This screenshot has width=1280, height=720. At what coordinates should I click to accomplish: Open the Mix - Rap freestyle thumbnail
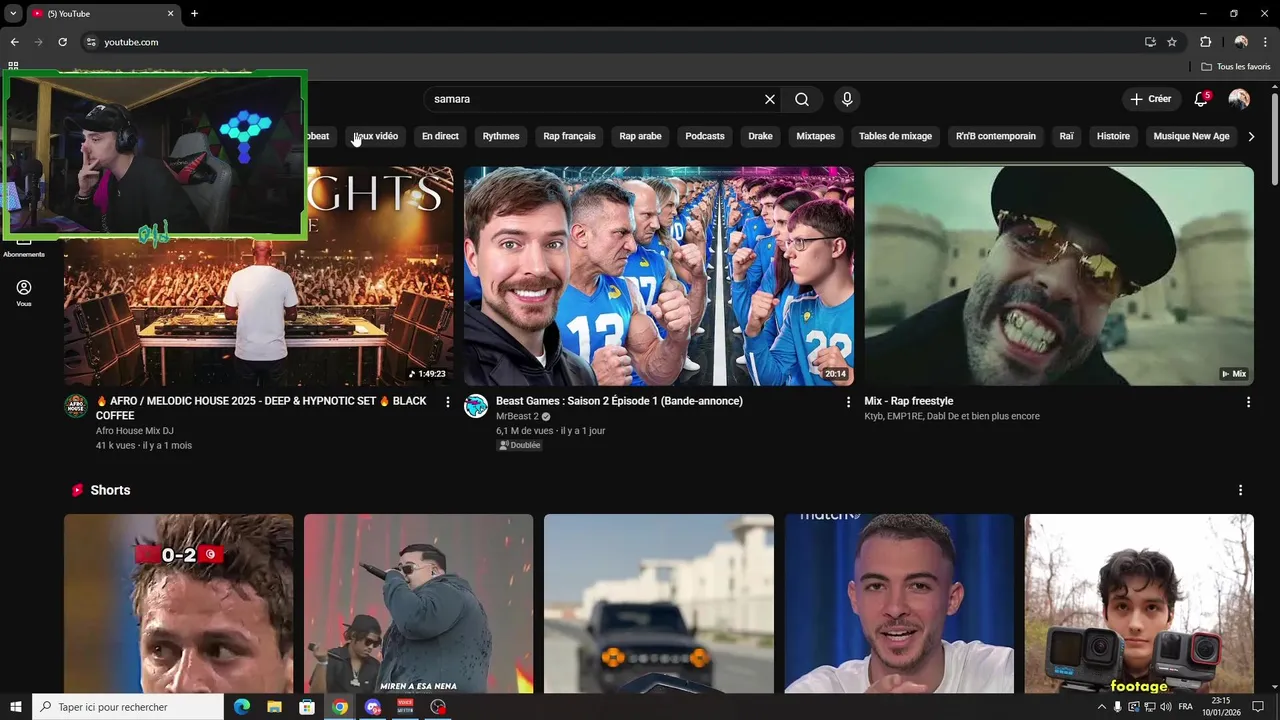(x=1058, y=276)
